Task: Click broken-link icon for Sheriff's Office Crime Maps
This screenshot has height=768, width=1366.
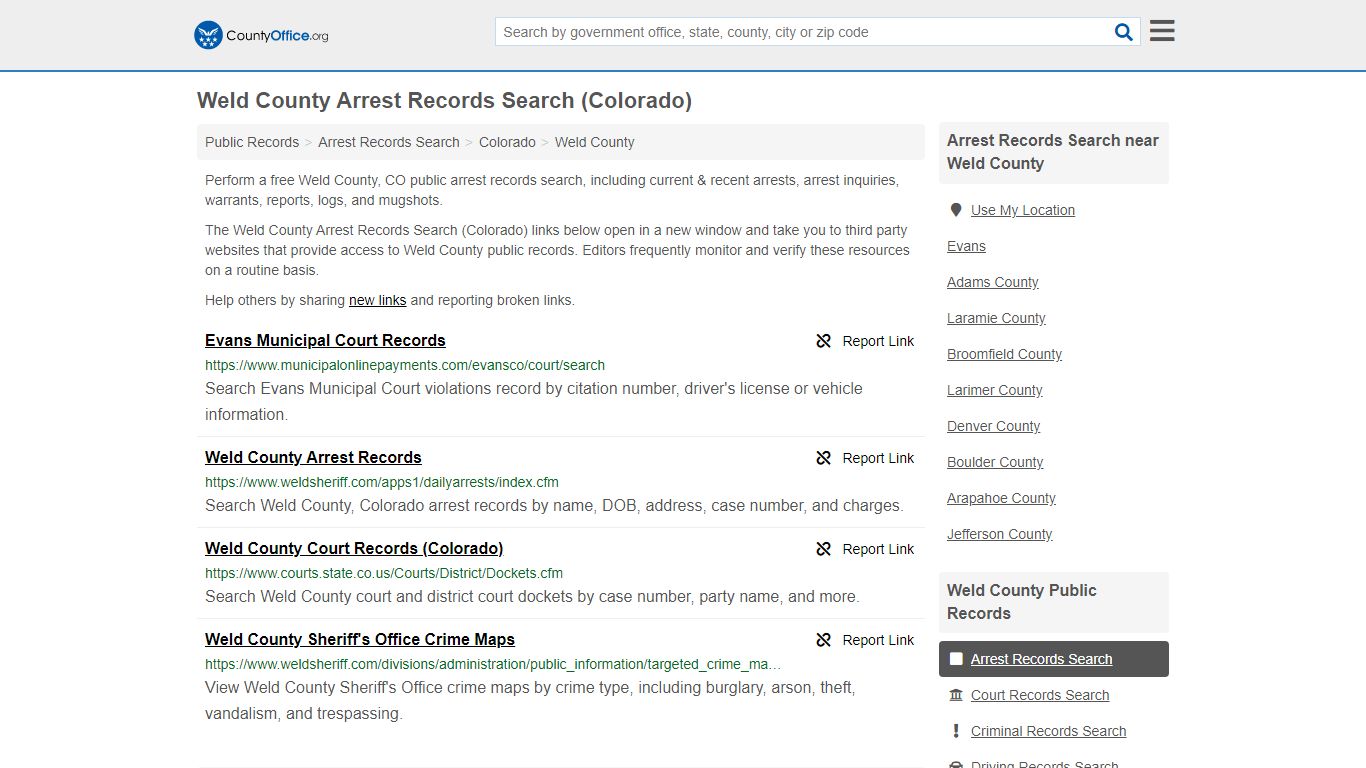Action: 824,640
